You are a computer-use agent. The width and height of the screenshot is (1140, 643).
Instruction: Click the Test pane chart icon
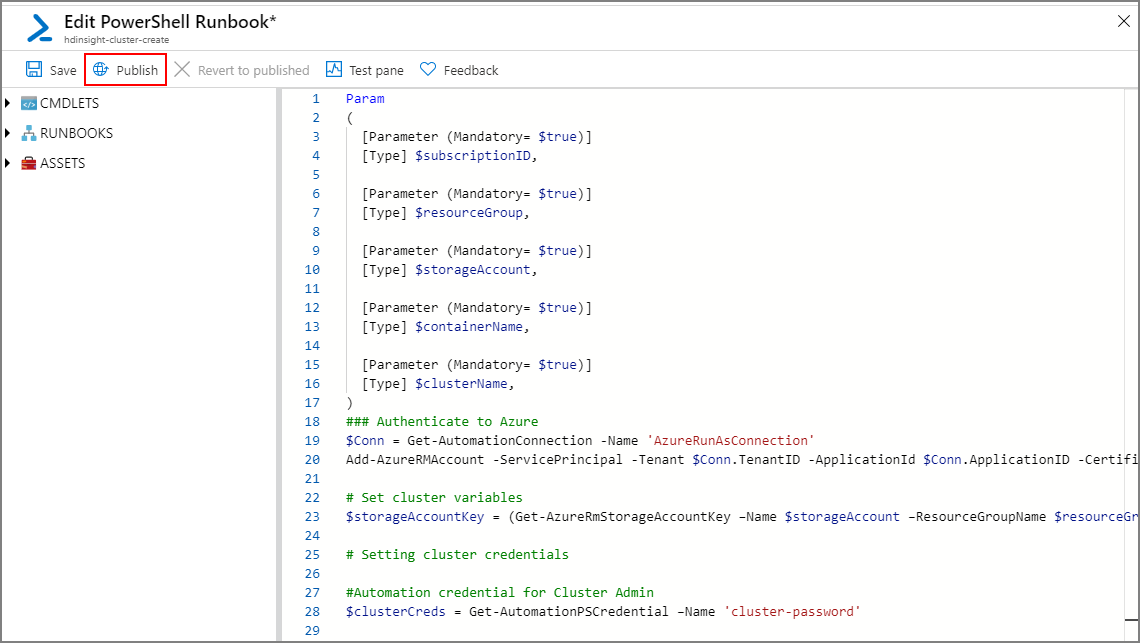tap(334, 70)
